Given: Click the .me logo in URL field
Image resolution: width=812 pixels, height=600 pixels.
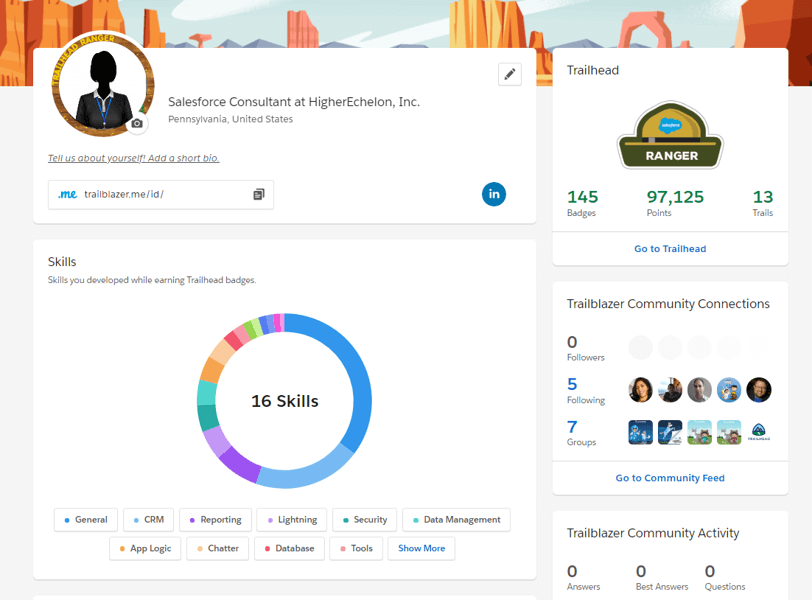Looking at the screenshot, I should coord(67,194).
